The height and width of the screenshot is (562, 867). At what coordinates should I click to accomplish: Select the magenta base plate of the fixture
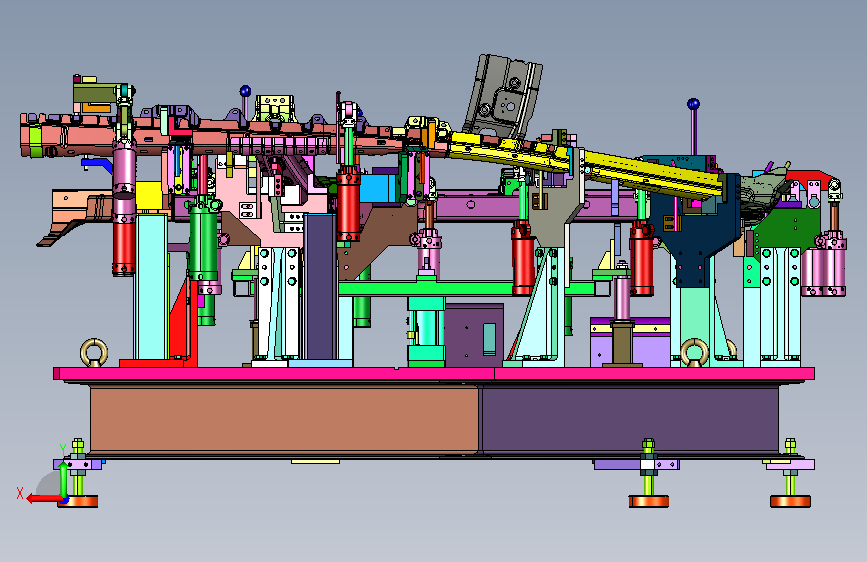434,374
